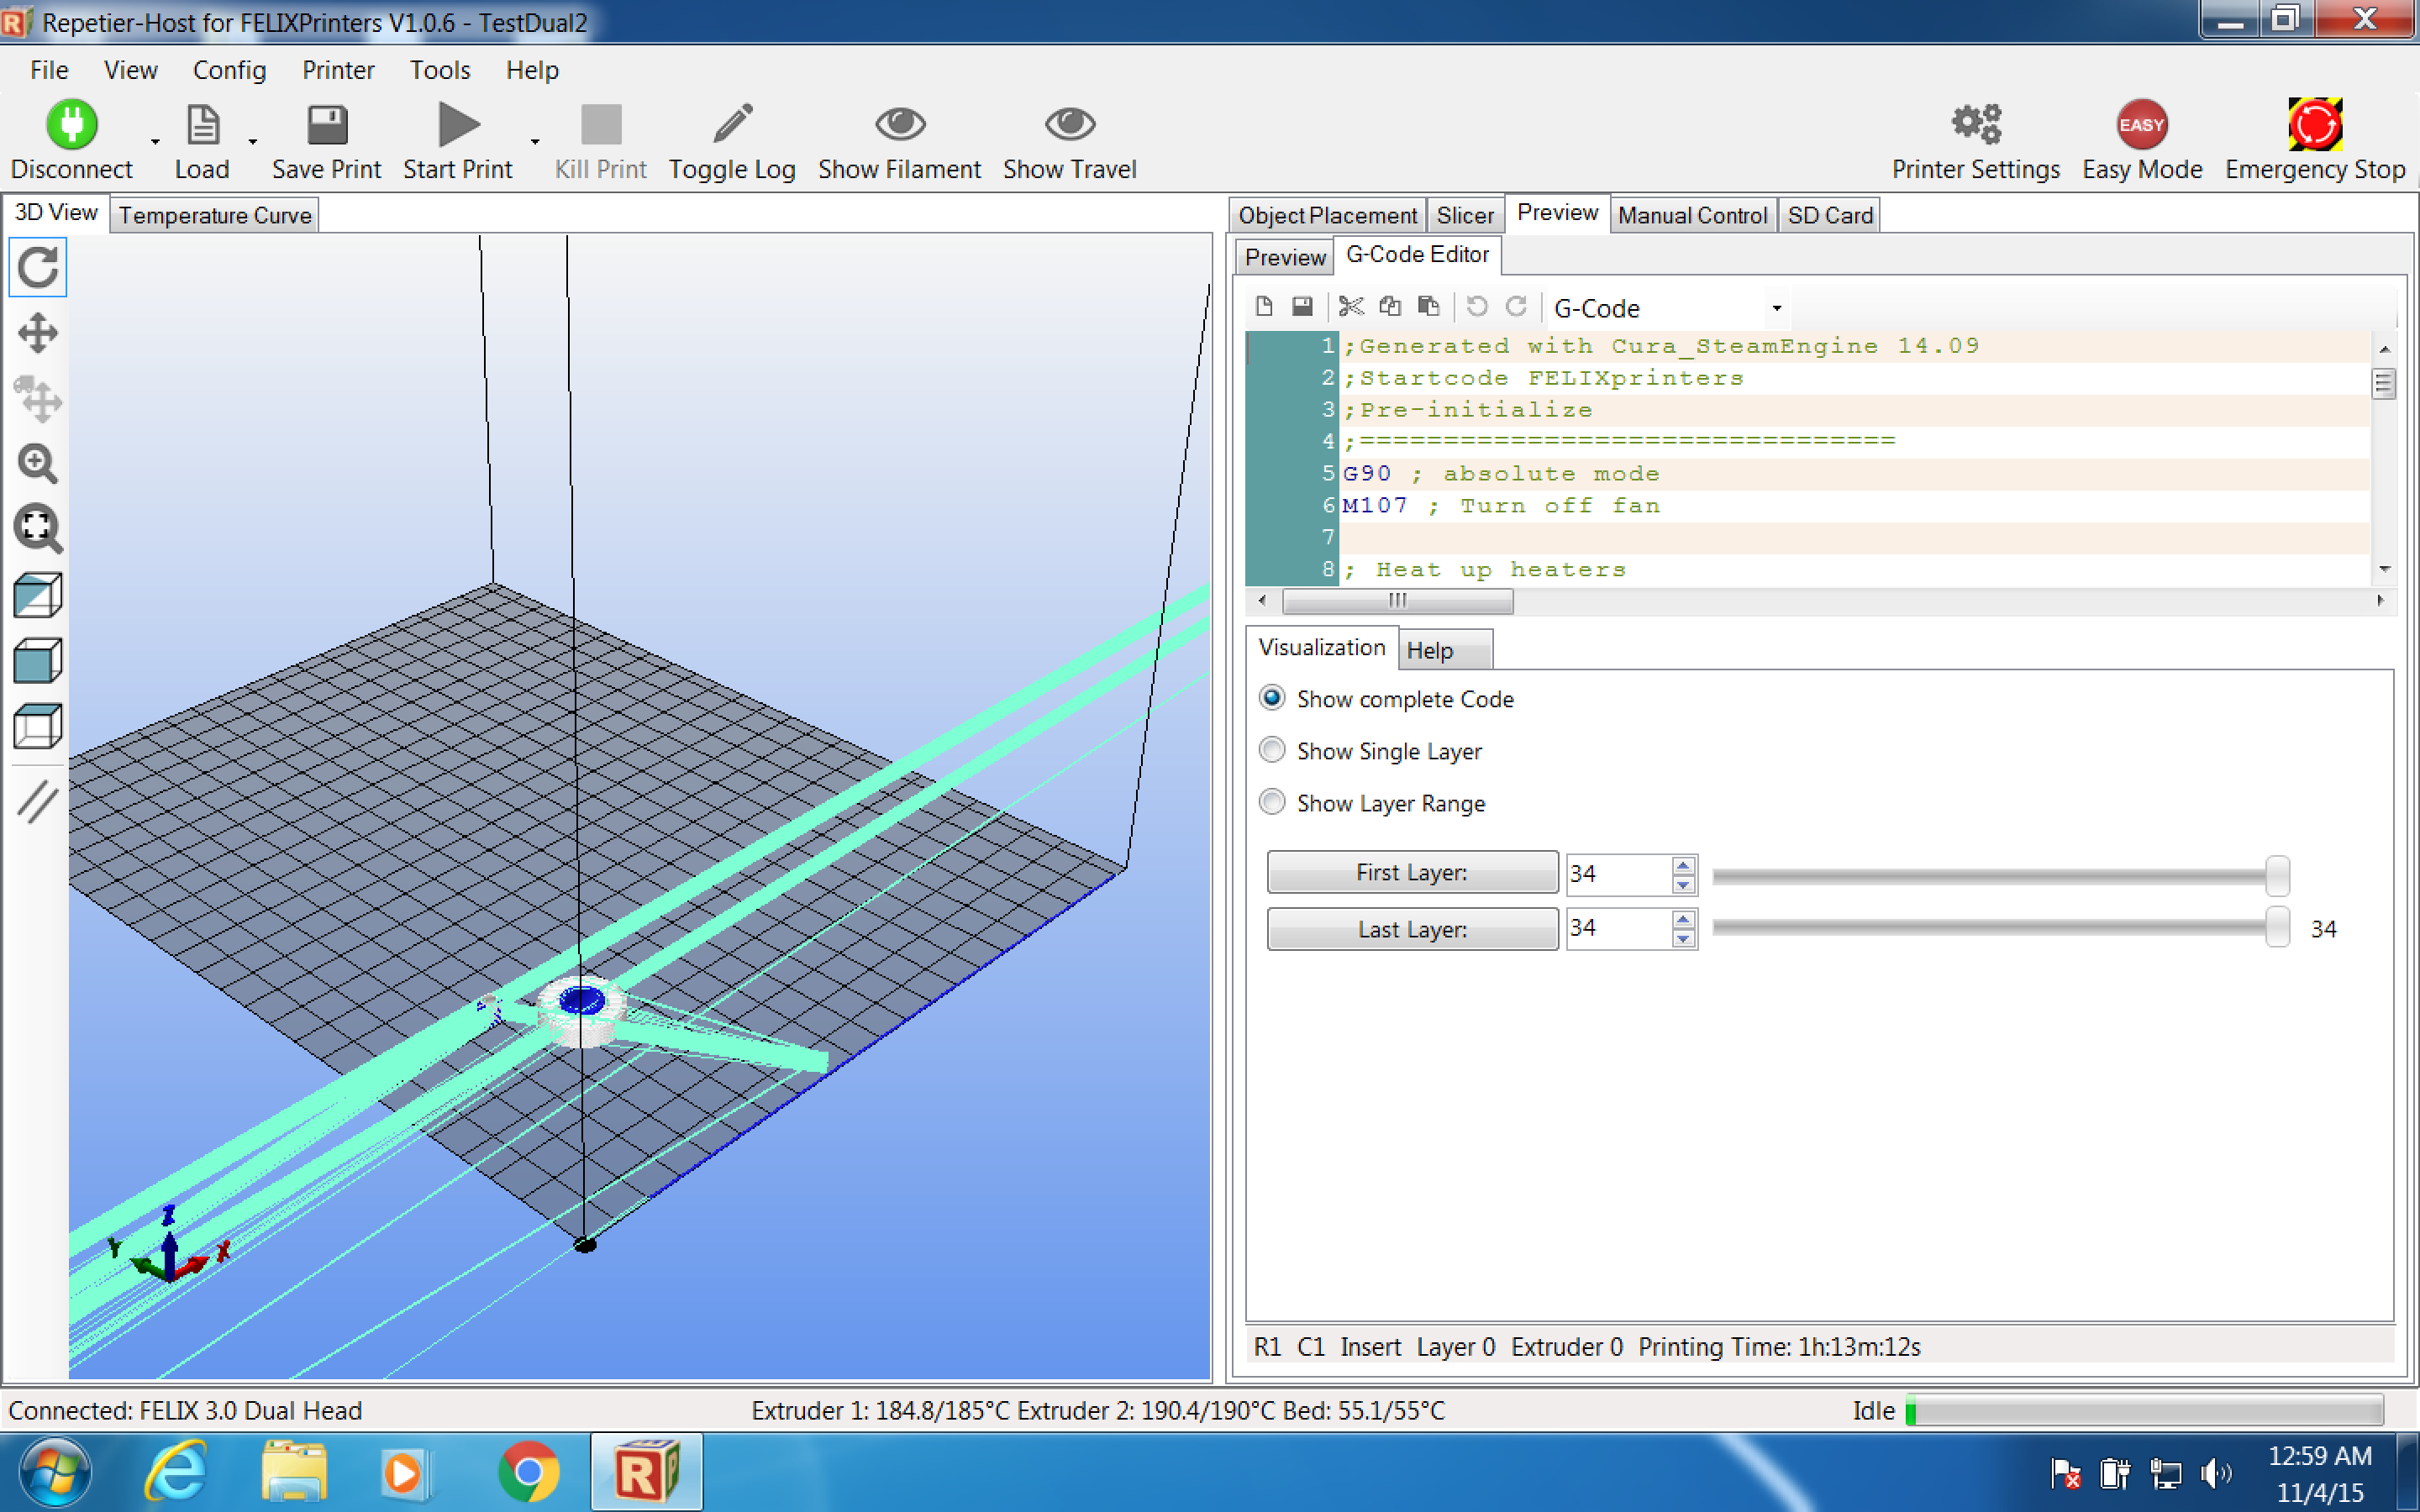Click the zoom magnifier tool
Image resolution: width=2420 pixels, height=1512 pixels.
click(x=38, y=463)
